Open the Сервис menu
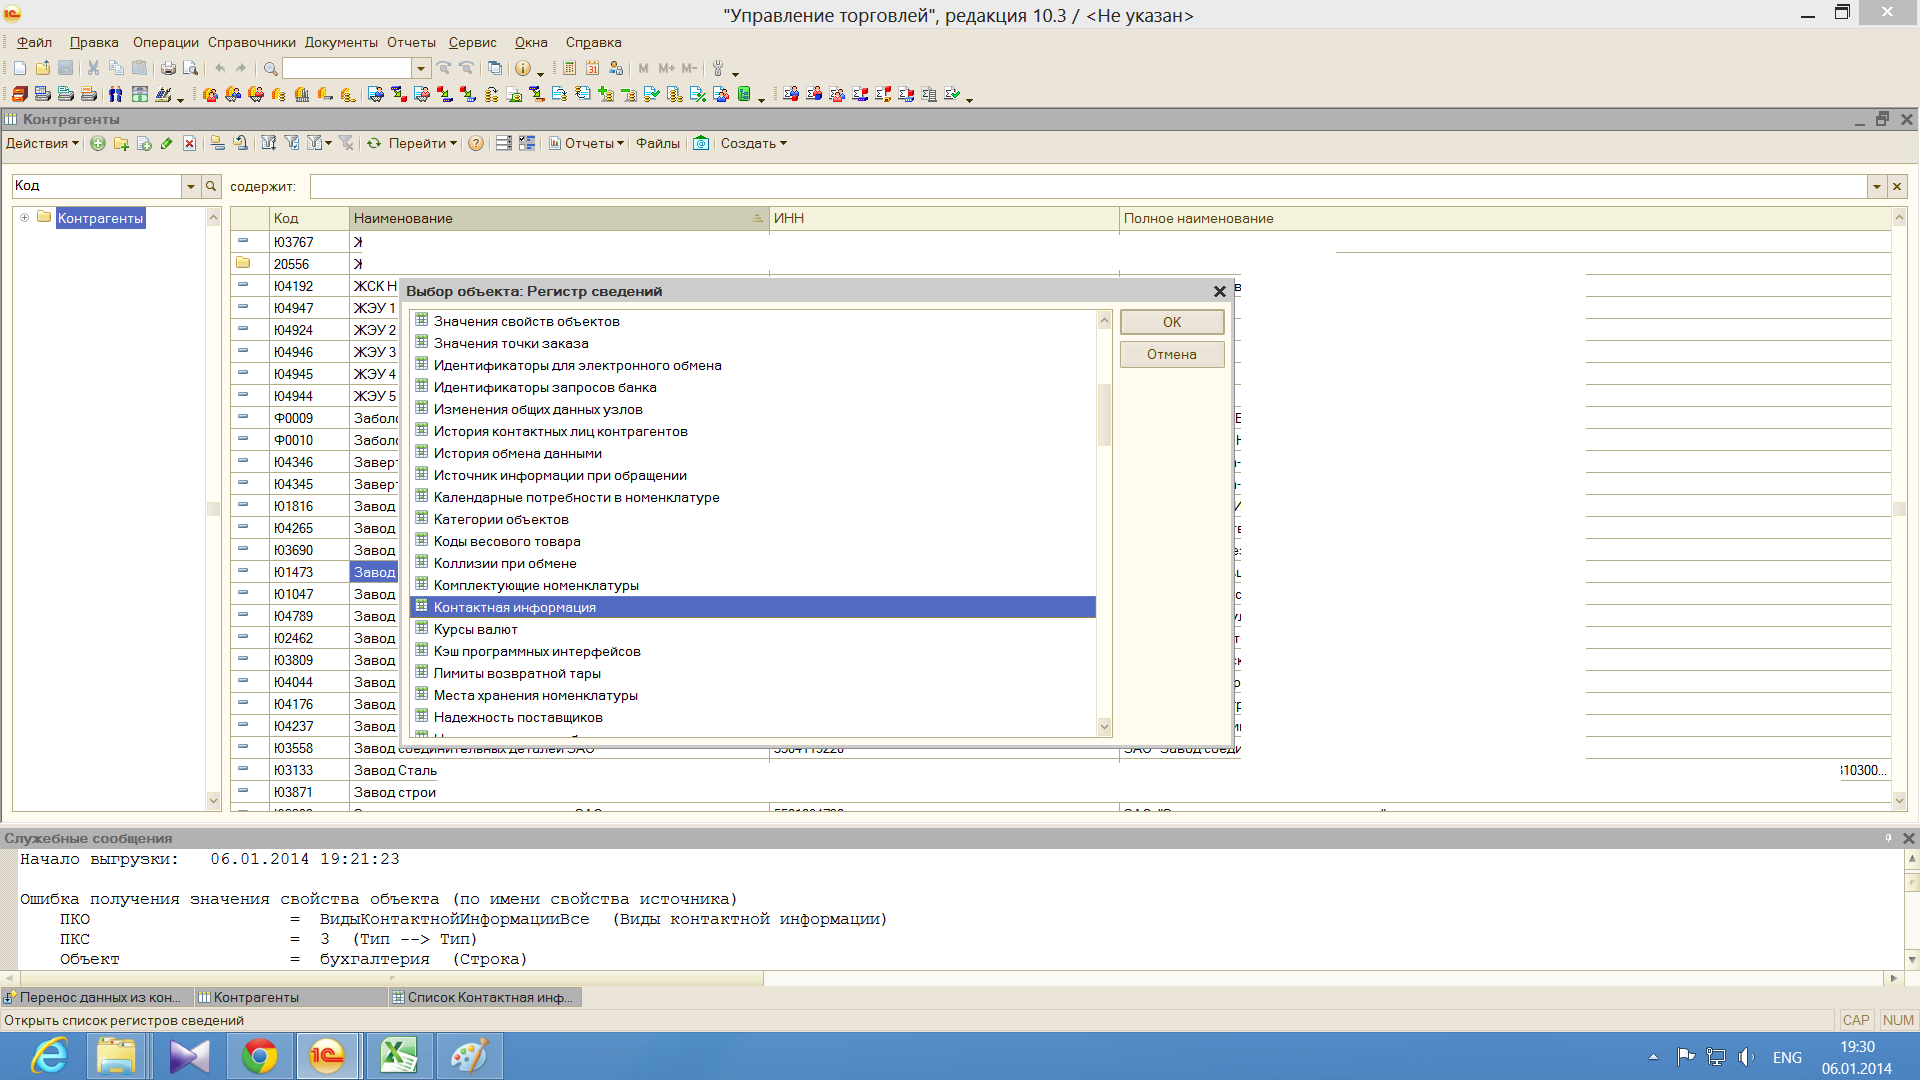Screen dimensions: 1920x1080 click(472, 42)
